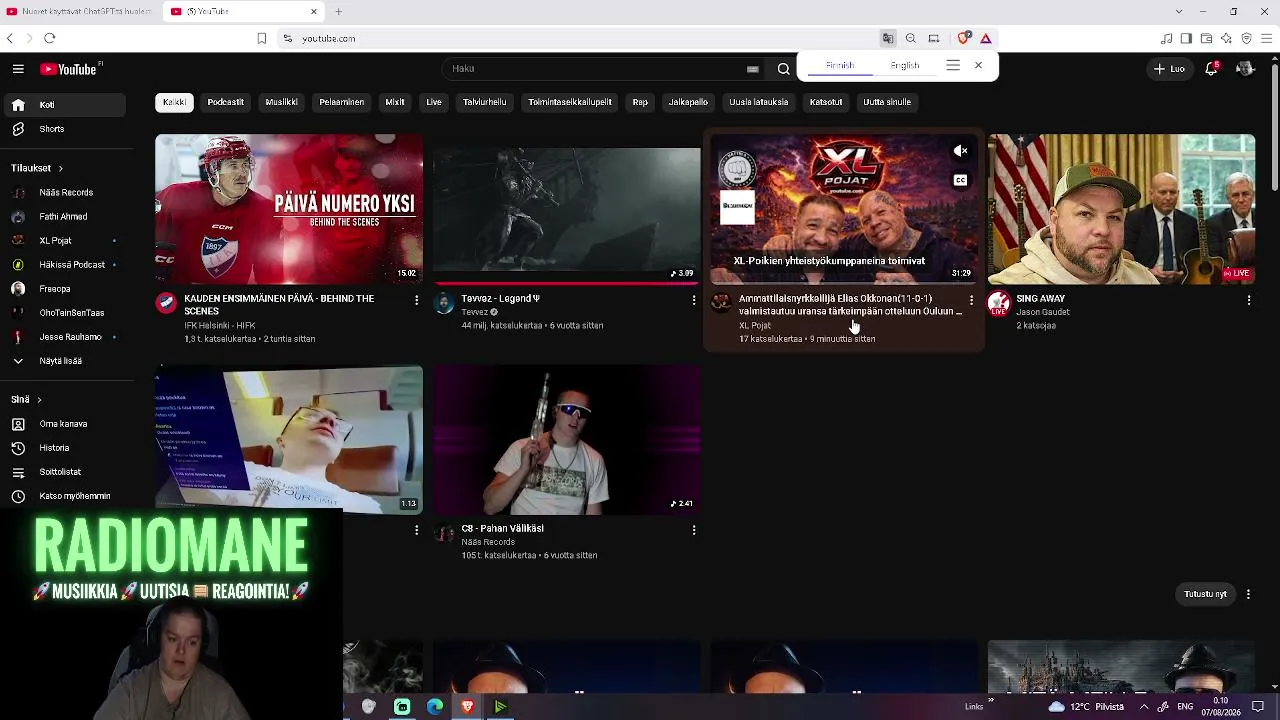Open the SING AWAY live stream thumbnail

pyautogui.click(x=1121, y=209)
